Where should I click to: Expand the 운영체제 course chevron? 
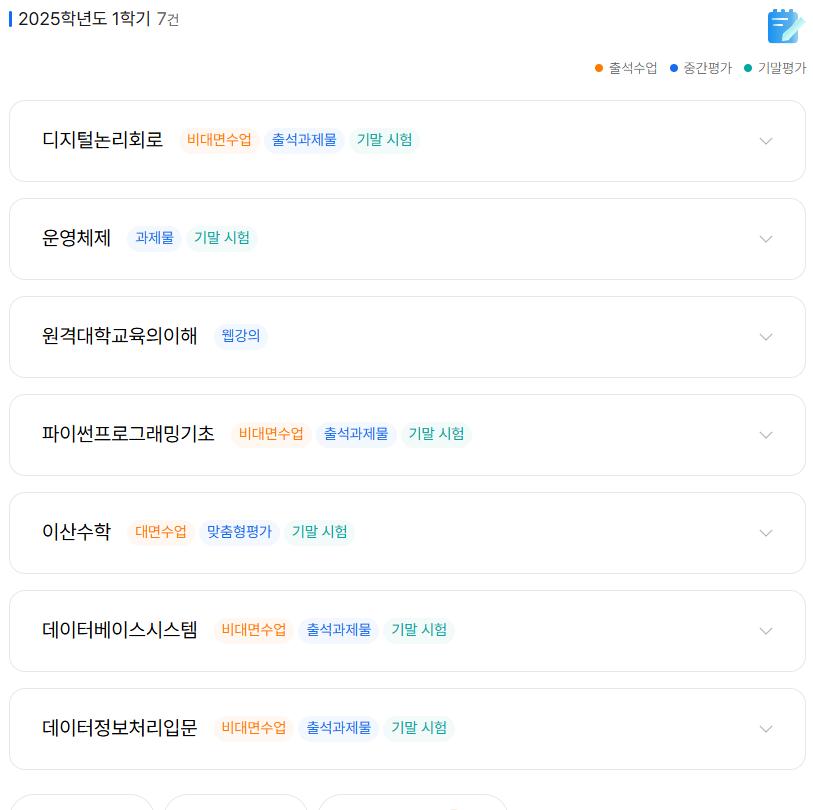[x=766, y=239]
